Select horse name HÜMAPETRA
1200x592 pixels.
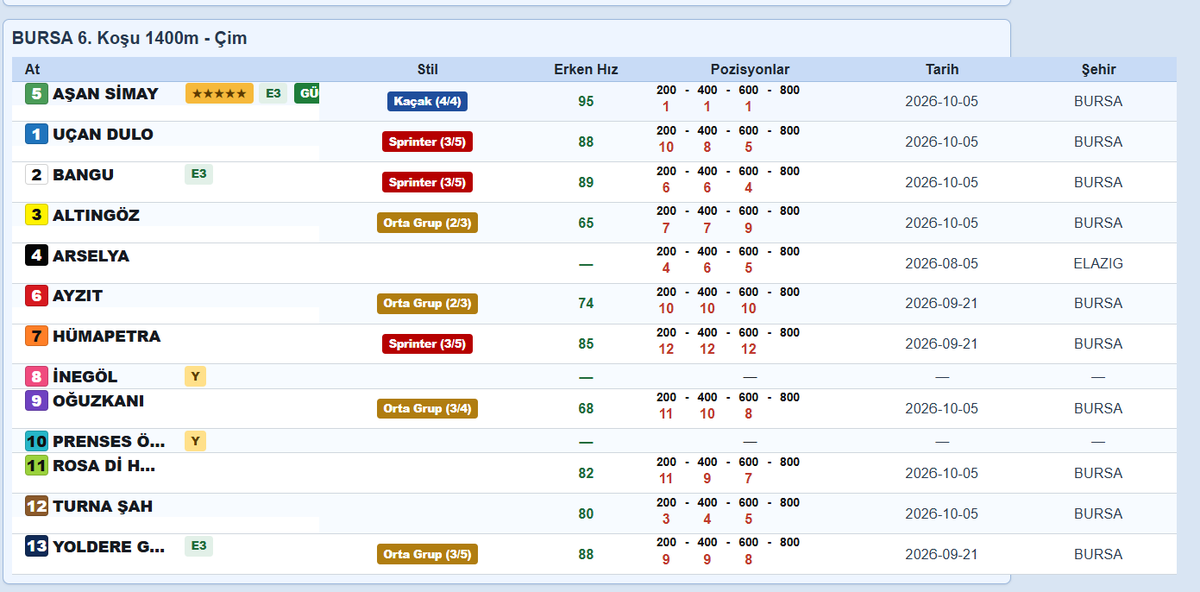click(106, 336)
